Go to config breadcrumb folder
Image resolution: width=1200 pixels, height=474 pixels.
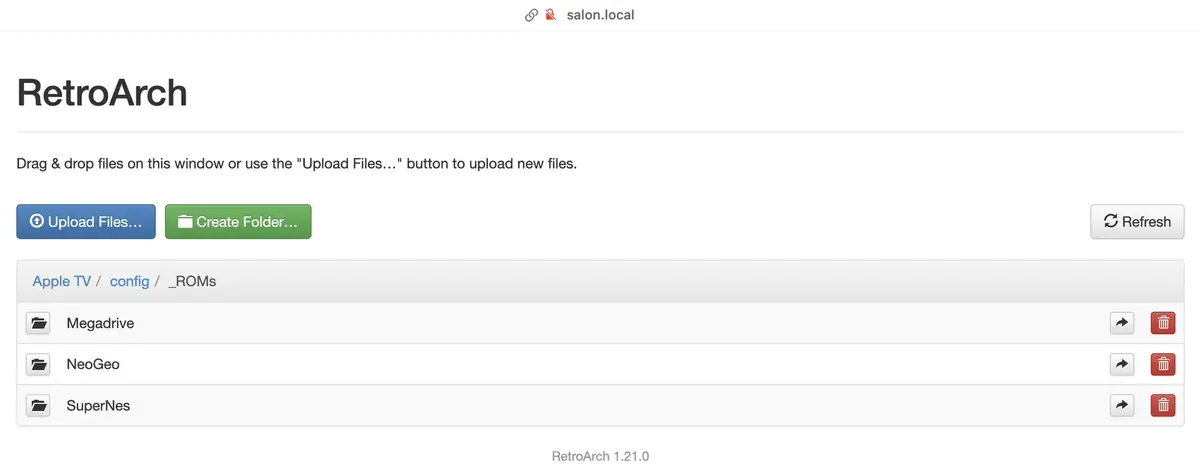[129, 282]
